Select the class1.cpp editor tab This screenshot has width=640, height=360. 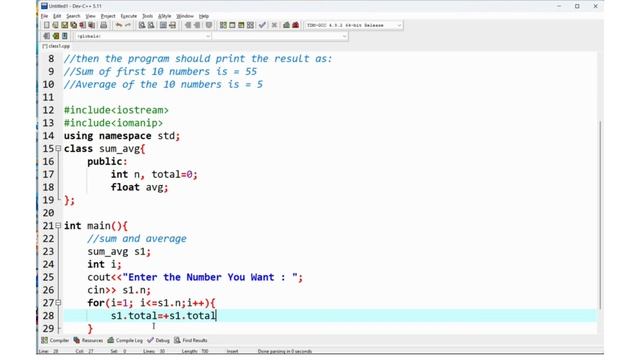[x=56, y=46]
